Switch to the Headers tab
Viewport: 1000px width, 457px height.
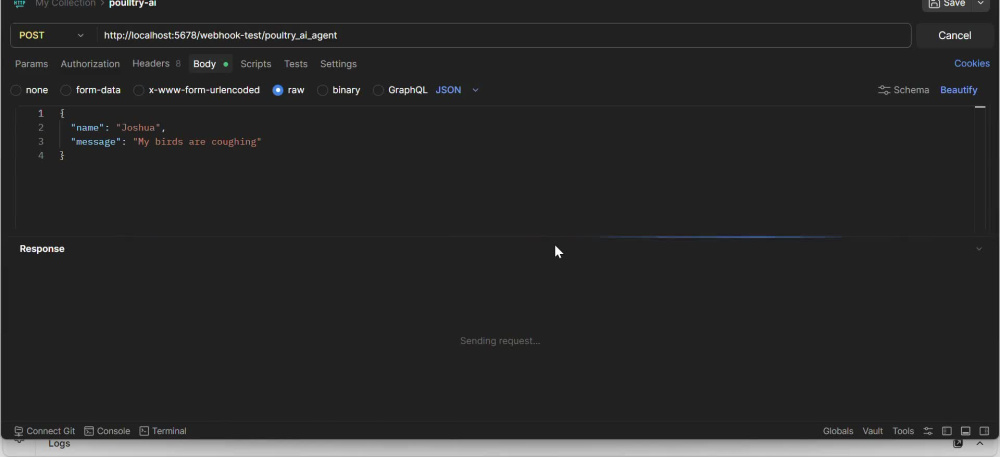tap(156, 64)
